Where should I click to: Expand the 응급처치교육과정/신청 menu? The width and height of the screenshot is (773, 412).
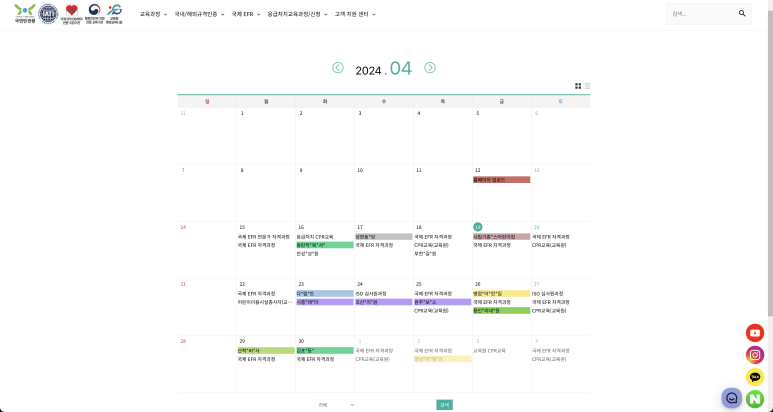[297, 14]
